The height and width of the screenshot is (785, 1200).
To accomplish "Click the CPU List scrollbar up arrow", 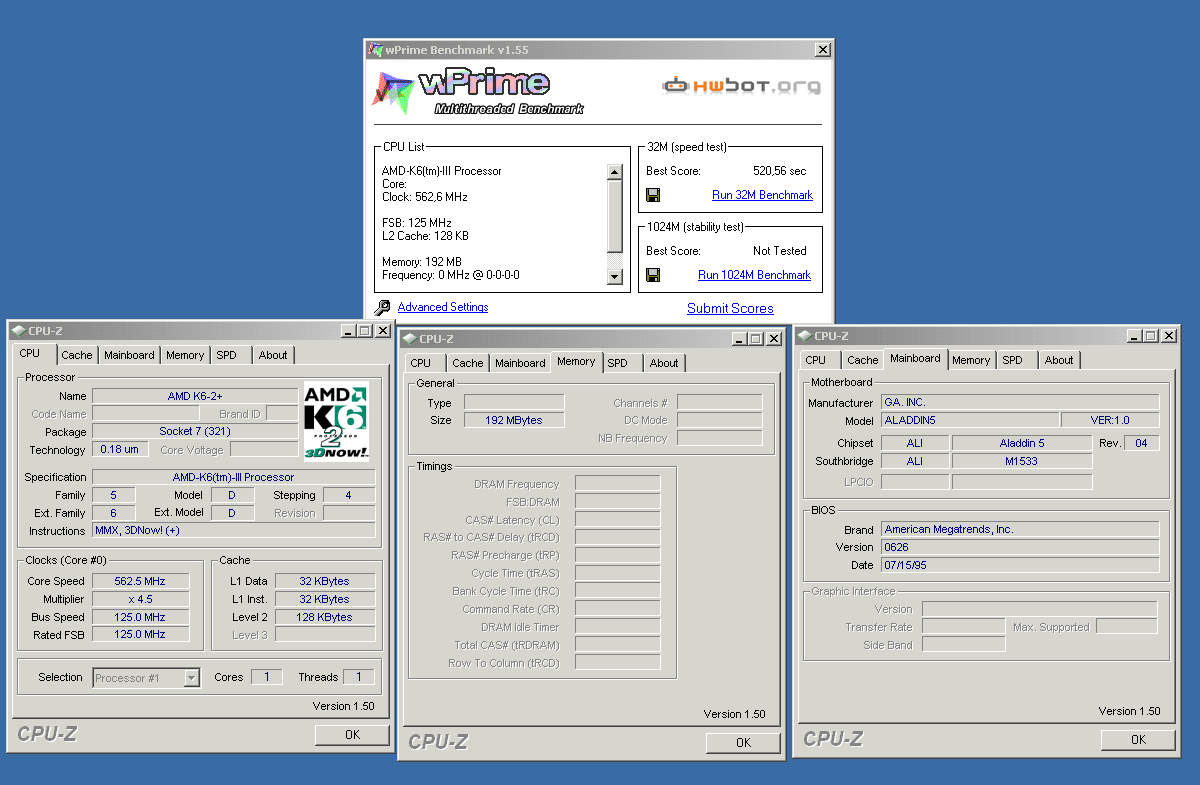I will (615, 172).
